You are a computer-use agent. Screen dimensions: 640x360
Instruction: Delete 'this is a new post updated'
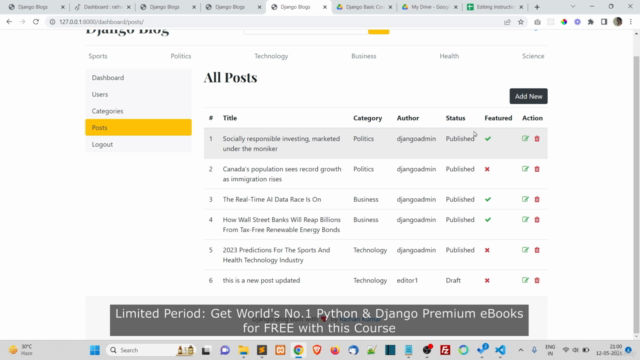click(x=537, y=280)
